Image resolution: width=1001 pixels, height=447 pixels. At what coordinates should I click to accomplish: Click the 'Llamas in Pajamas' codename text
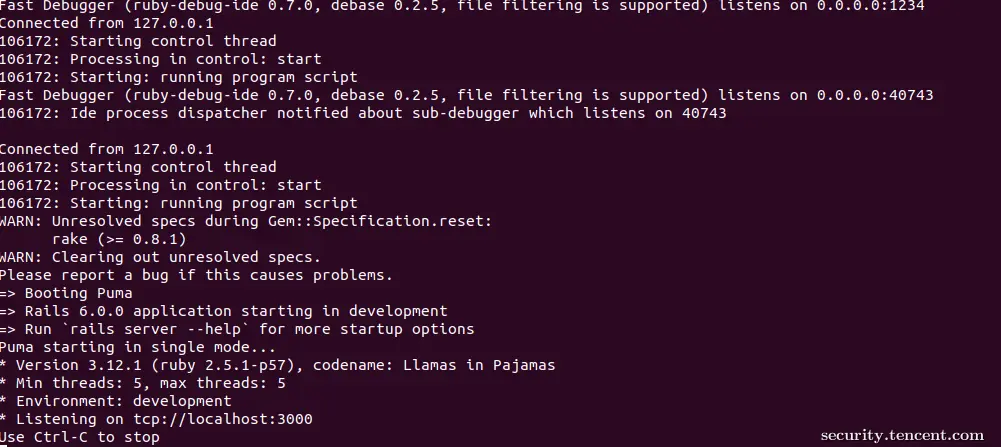479,365
